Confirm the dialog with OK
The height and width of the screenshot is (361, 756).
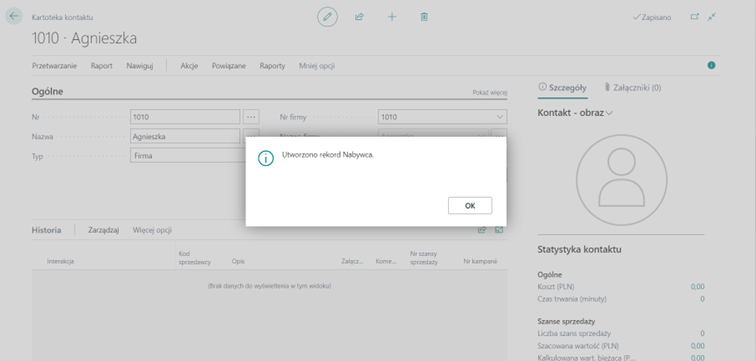pyautogui.click(x=470, y=205)
